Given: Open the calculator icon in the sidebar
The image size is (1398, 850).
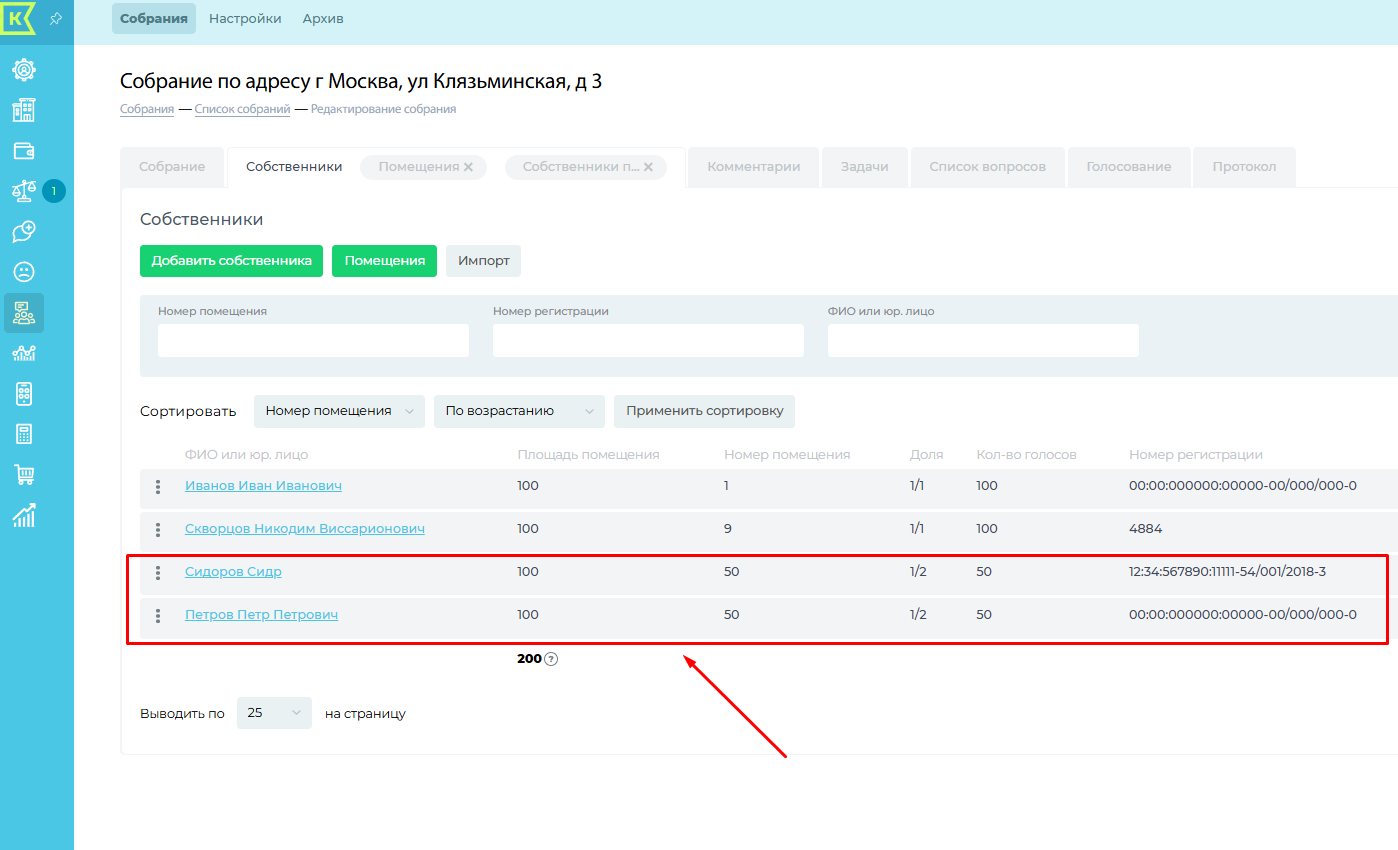Looking at the screenshot, I should (x=23, y=434).
